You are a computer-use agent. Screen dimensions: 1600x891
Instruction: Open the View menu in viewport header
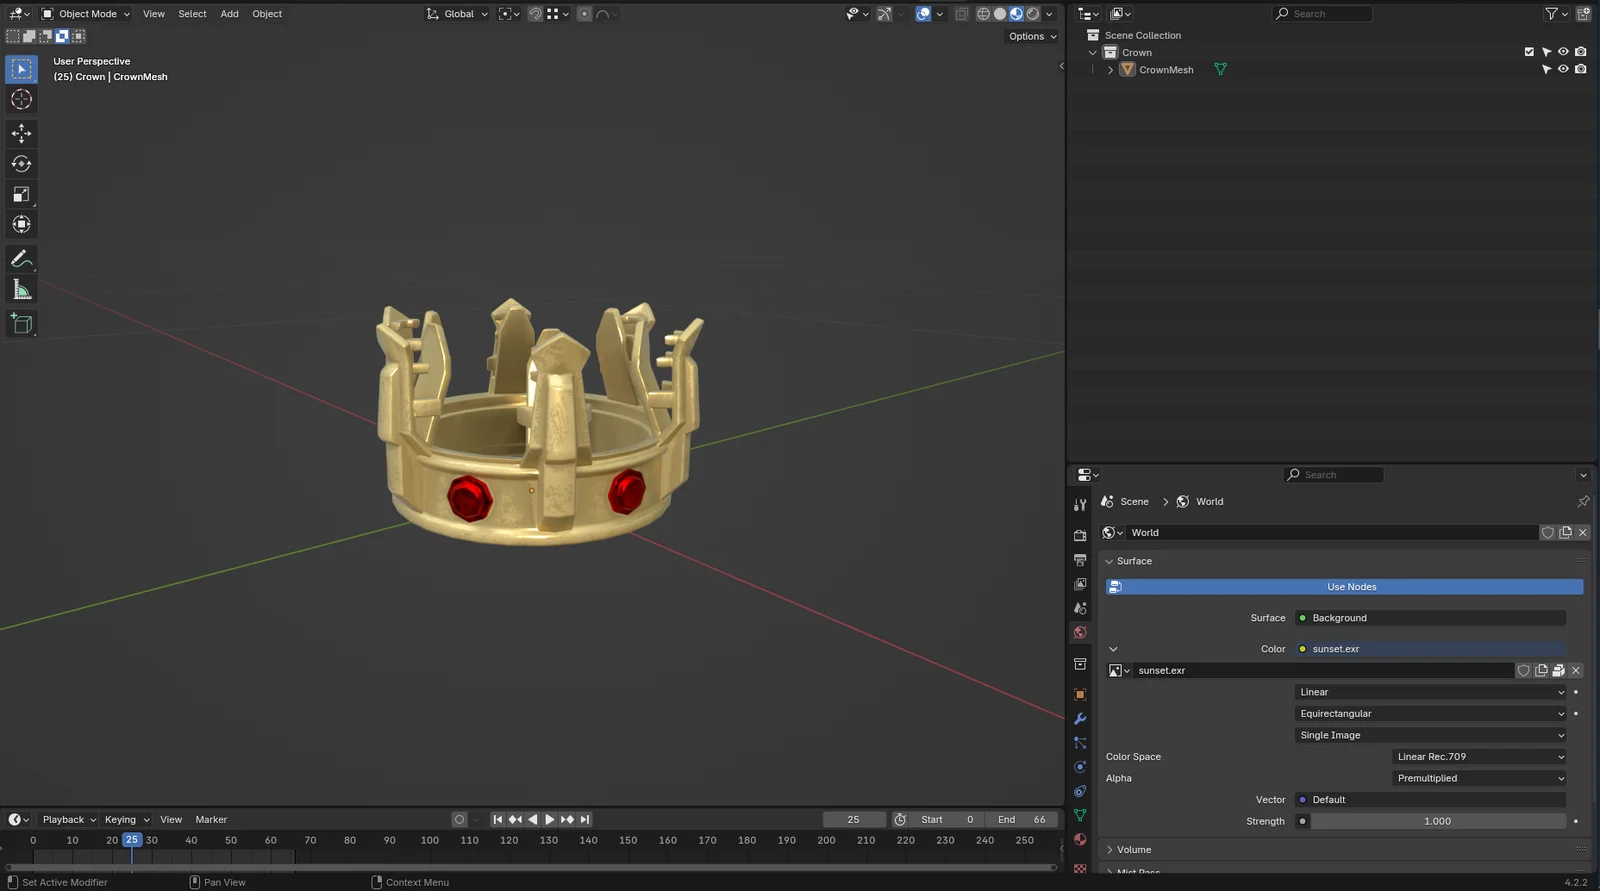(x=153, y=14)
